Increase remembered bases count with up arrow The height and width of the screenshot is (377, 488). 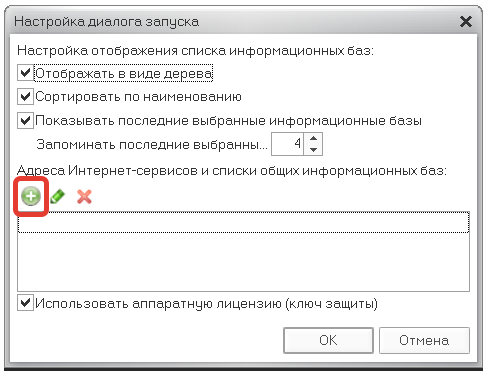click(313, 138)
